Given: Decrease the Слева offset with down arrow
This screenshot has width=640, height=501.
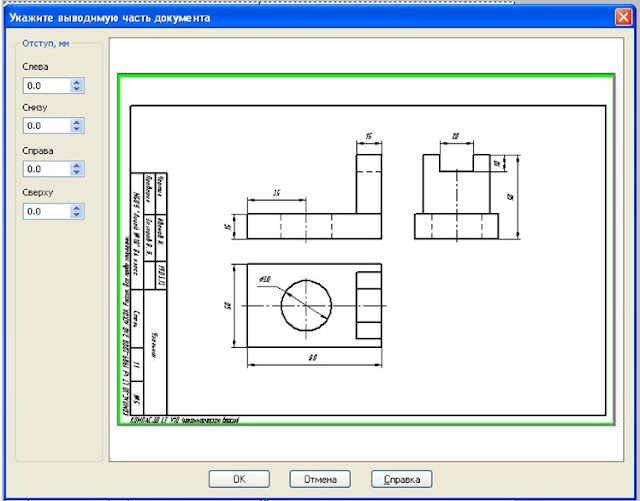Looking at the screenshot, I should [77, 89].
